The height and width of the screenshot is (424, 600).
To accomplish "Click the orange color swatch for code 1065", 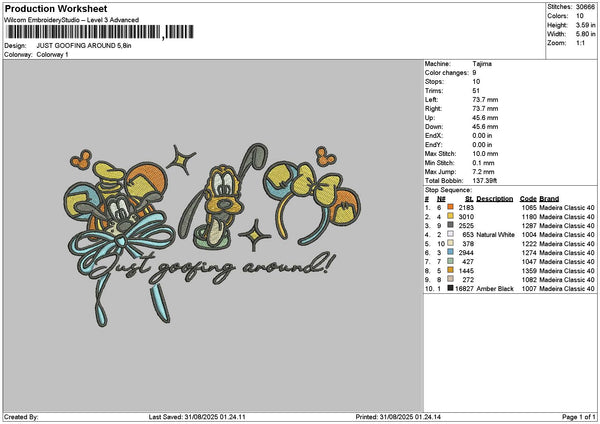I will point(450,207).
